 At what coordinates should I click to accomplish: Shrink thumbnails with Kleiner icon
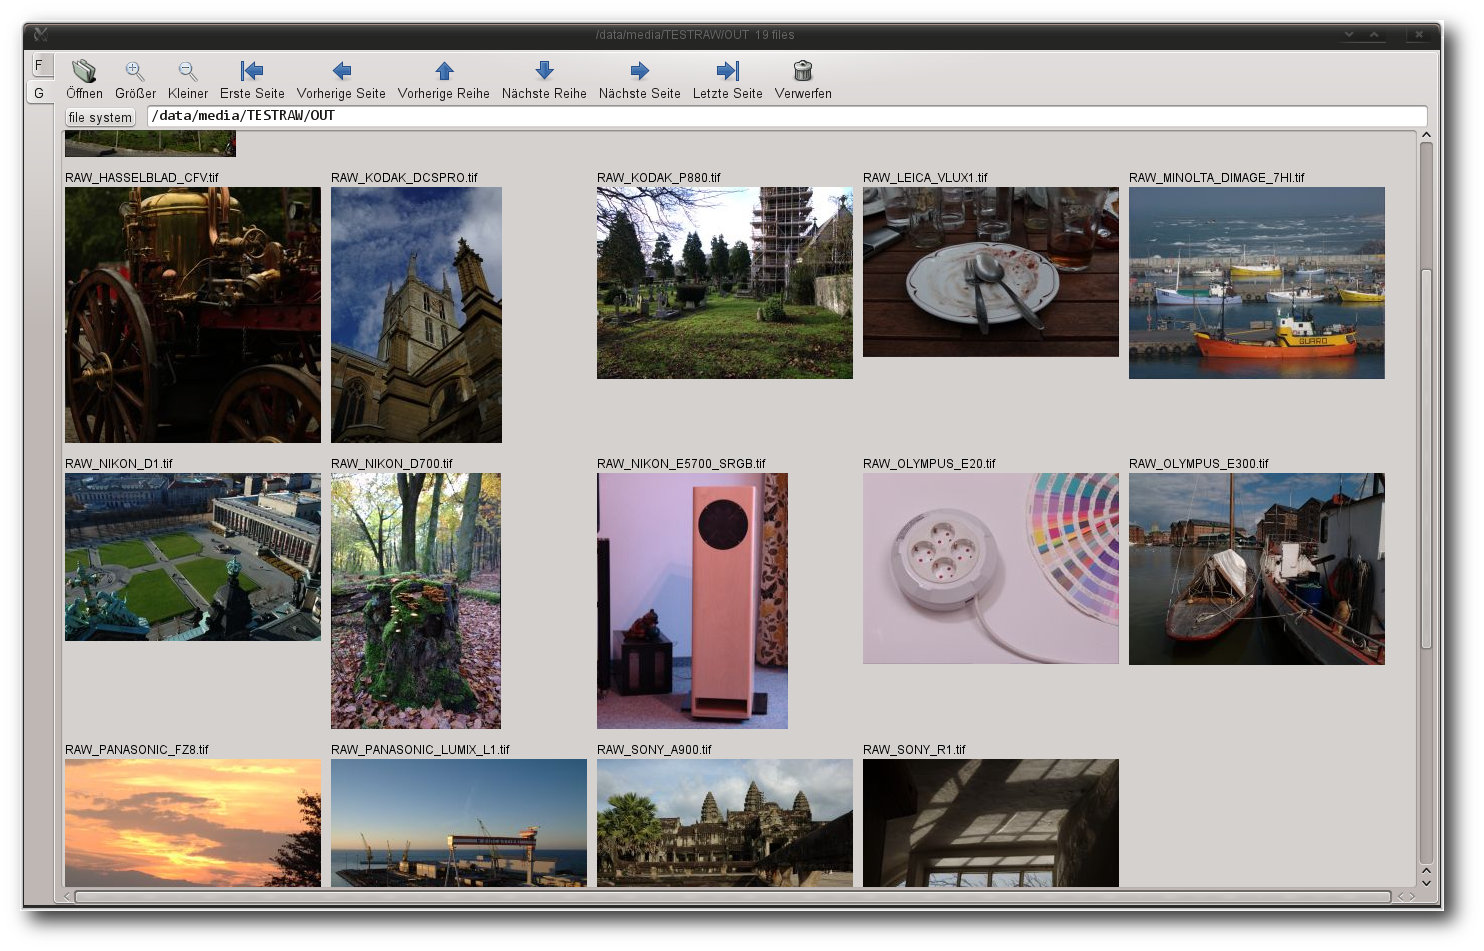[x=187, y=71]
